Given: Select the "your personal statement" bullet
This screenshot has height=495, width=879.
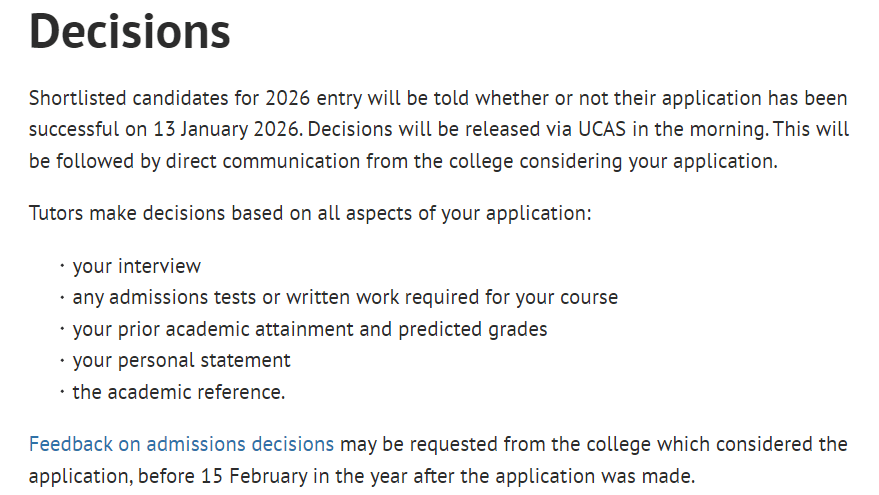Looking at the screenshot, I should 181,359.
